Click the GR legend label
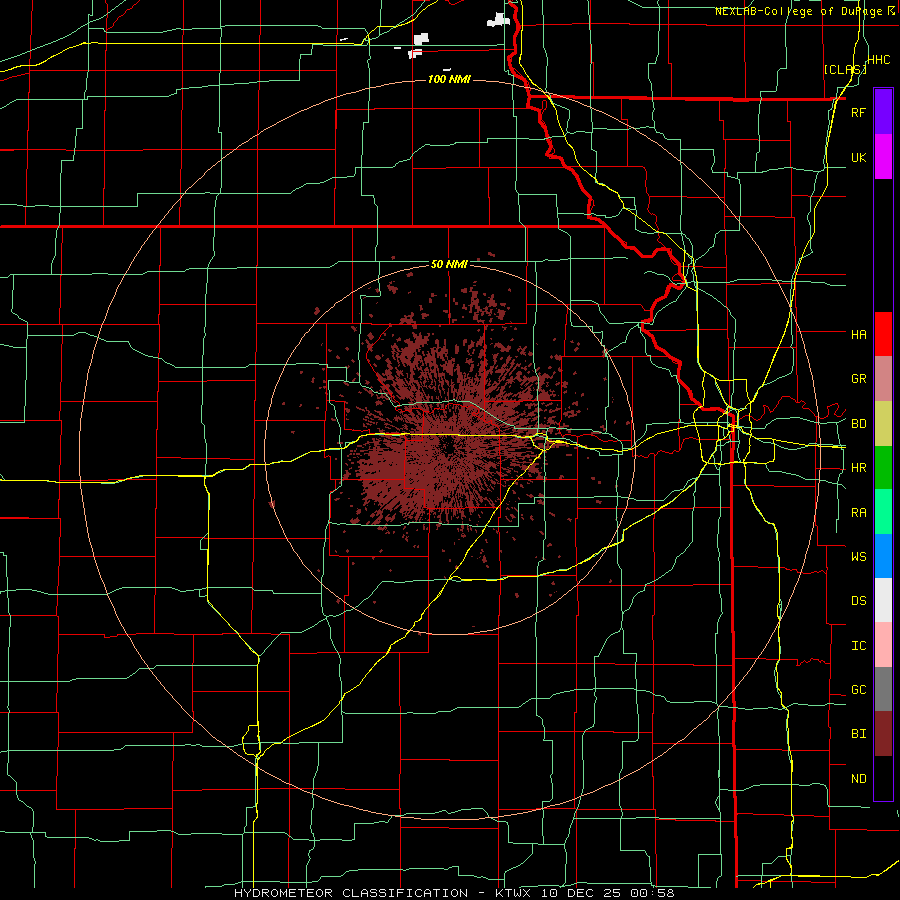The image size is (900, 900). pyautogui.click(x=858, y=379)
